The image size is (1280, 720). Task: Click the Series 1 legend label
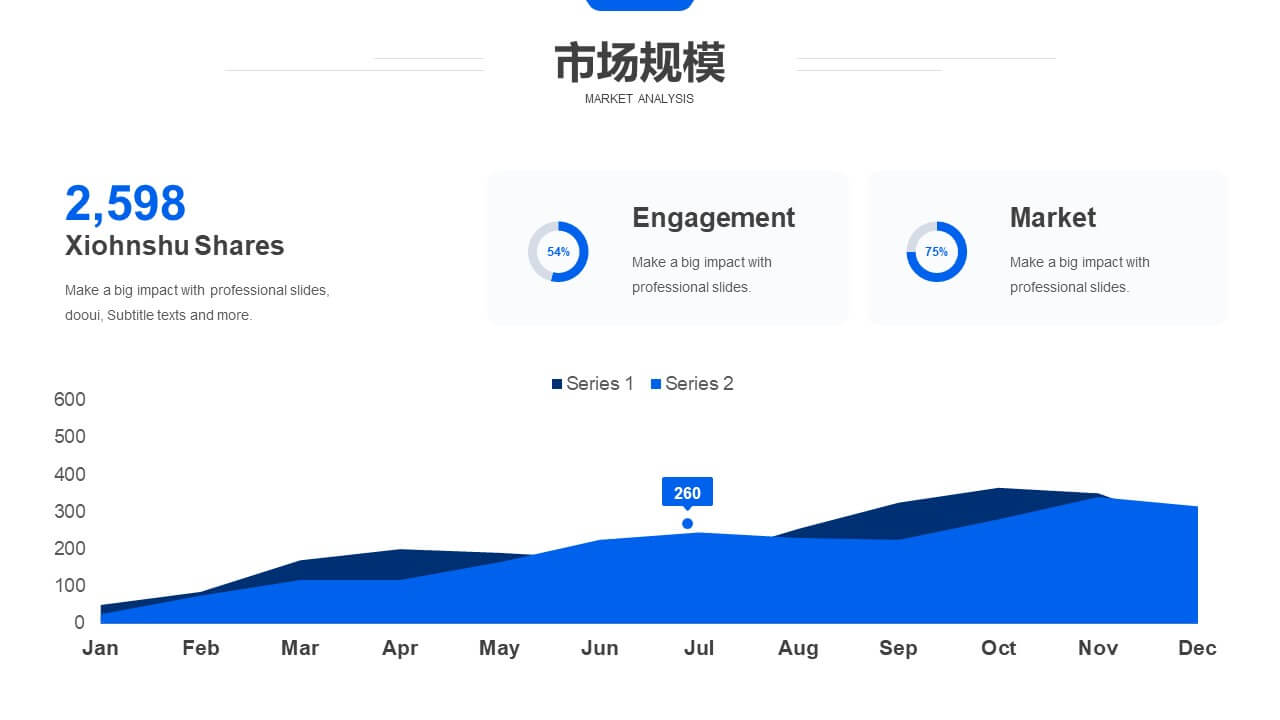(600, 384)
